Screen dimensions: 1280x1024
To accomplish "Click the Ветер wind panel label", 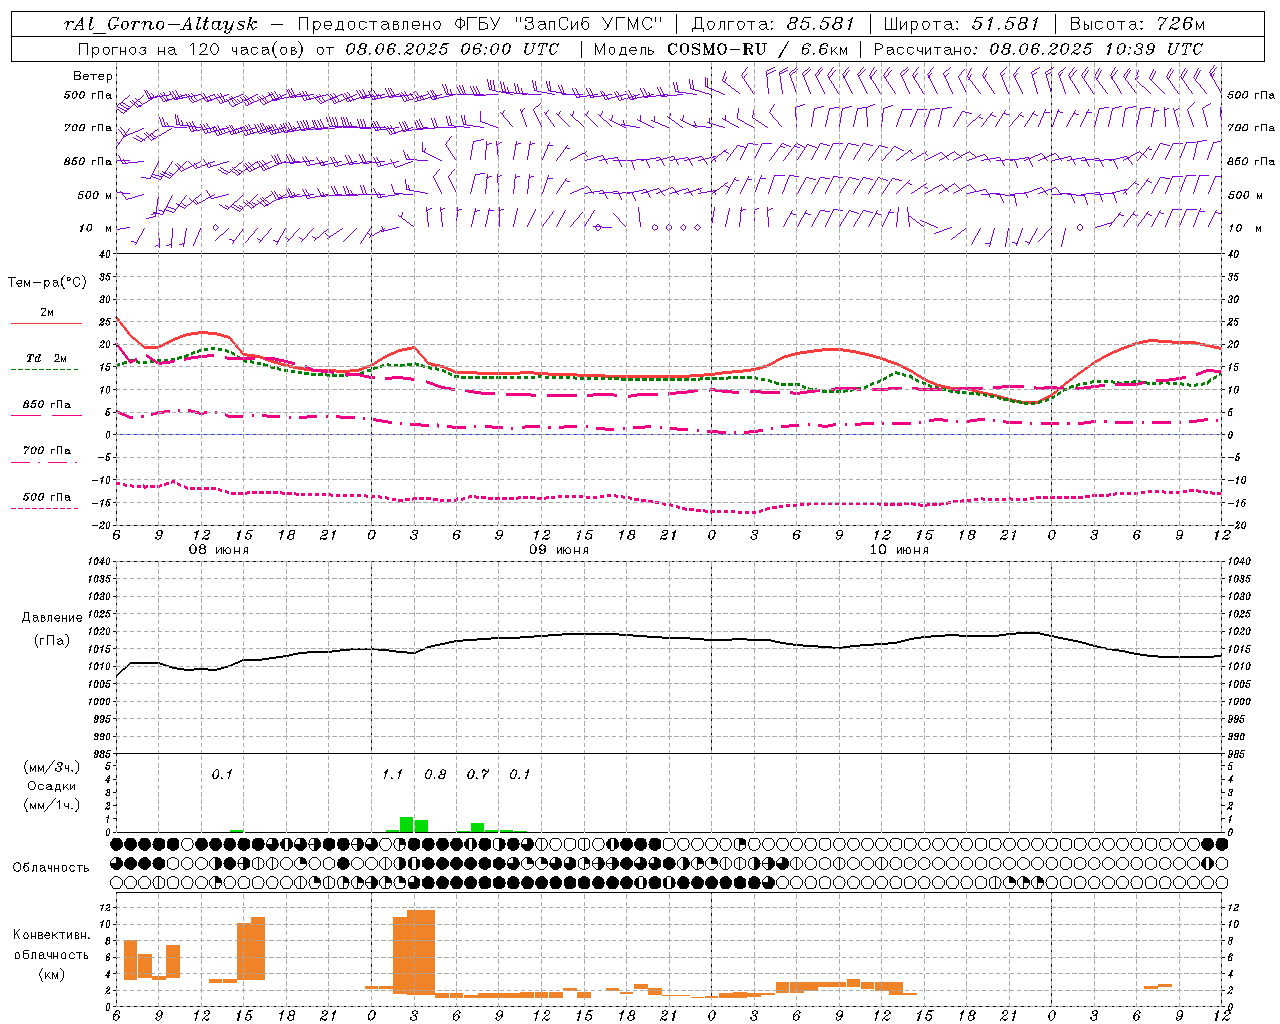I will click(x=93, y=76).
